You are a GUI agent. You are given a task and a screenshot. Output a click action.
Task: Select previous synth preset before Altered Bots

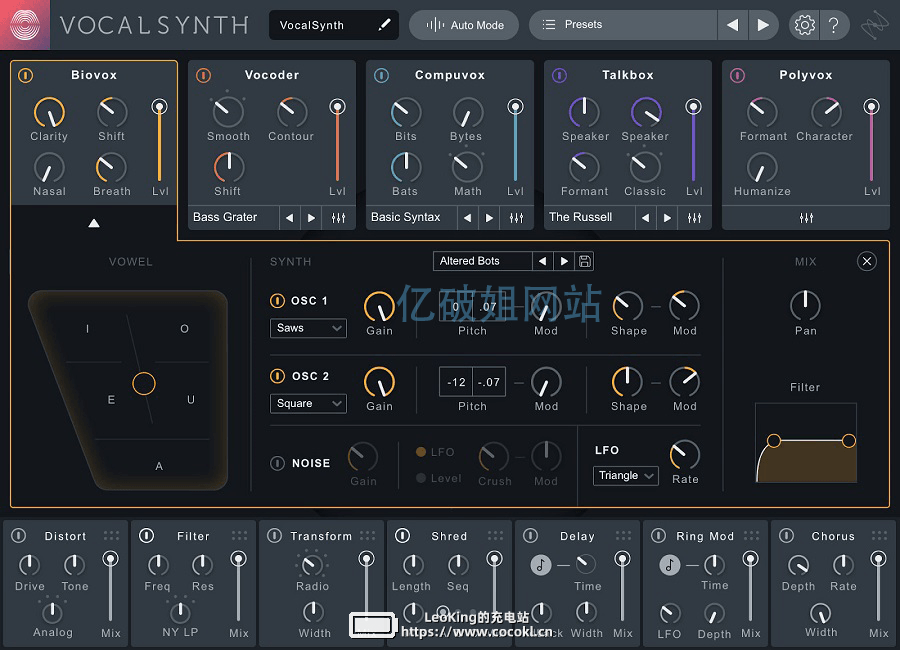542,261
